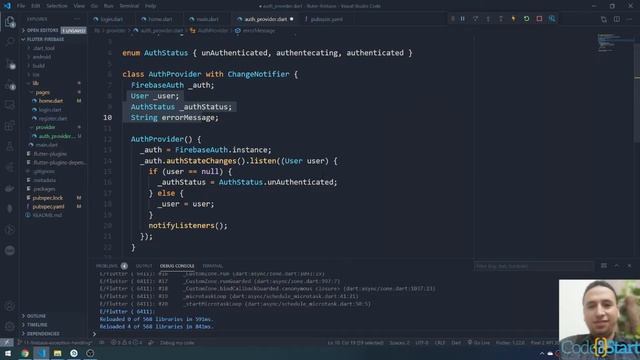
Task: Select the Debug Console panel tab
Action: (177, 266)
